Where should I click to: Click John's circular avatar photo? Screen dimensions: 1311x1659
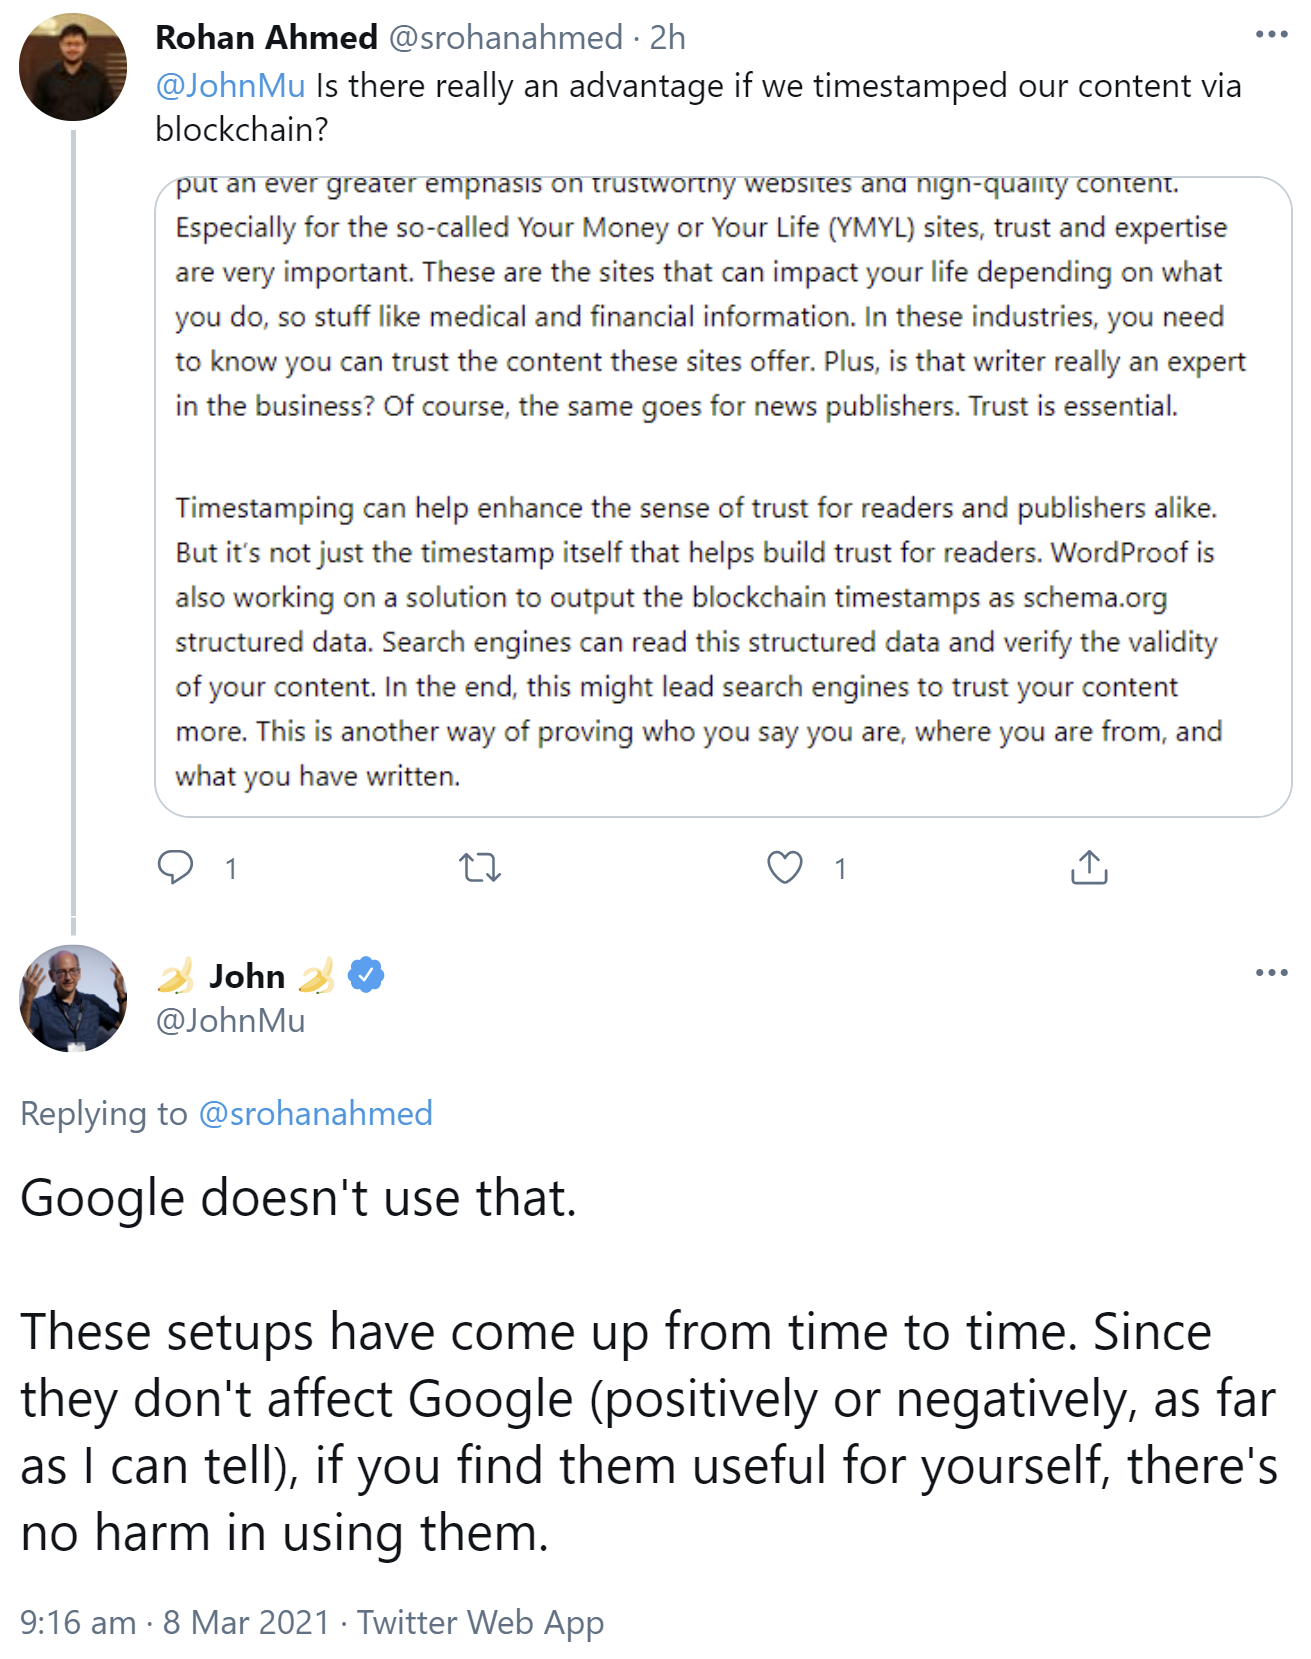[73, 1002]
